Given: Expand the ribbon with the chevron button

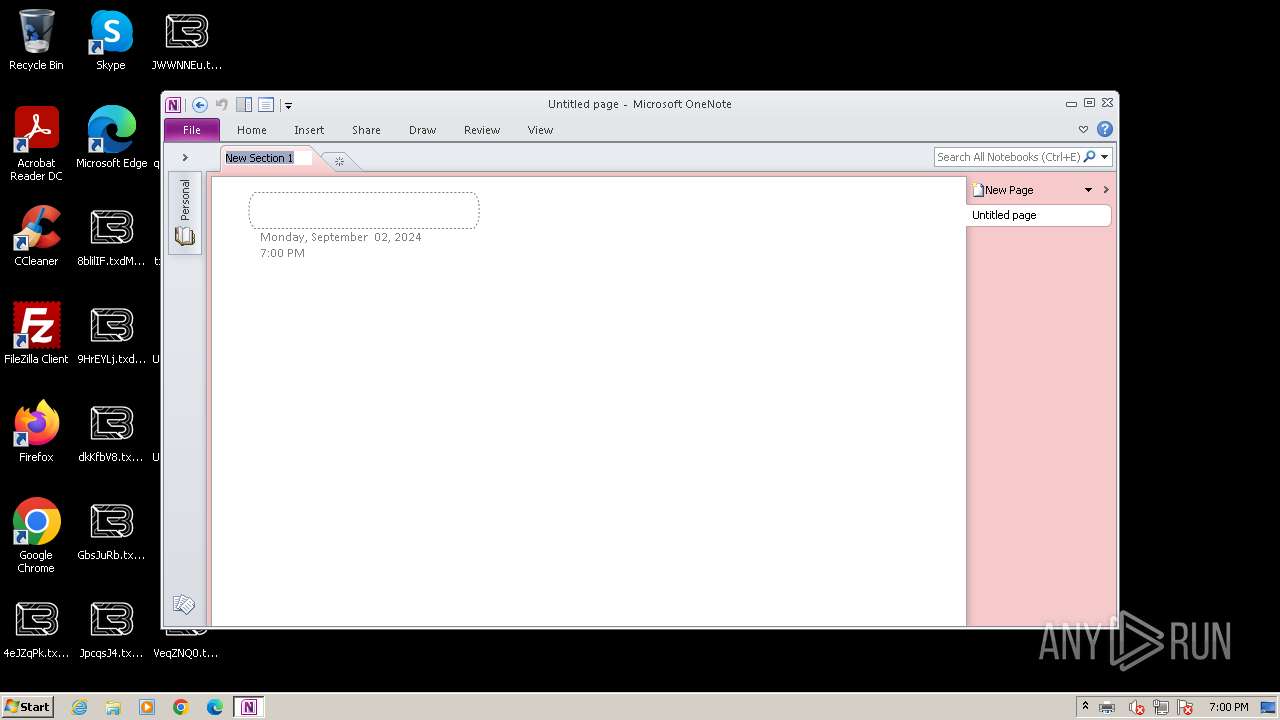Looking at the screenshot, I should tap(1083, 129).
